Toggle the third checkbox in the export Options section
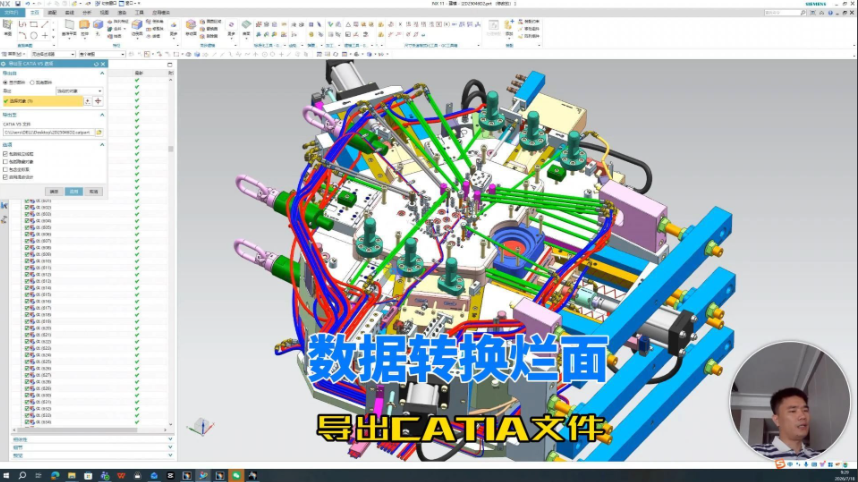This screenshot has height=482, width=858. point(5,170)
